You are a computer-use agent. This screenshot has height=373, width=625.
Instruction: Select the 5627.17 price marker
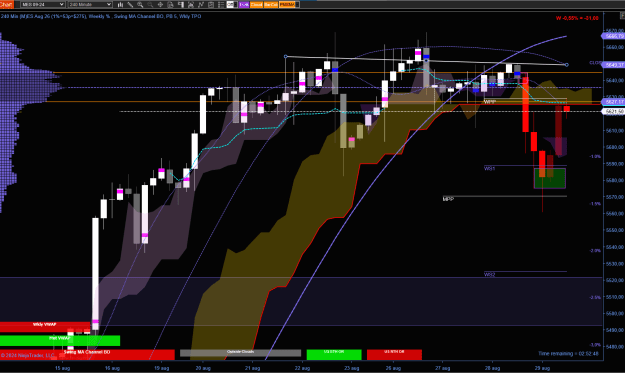pos(613,102)
